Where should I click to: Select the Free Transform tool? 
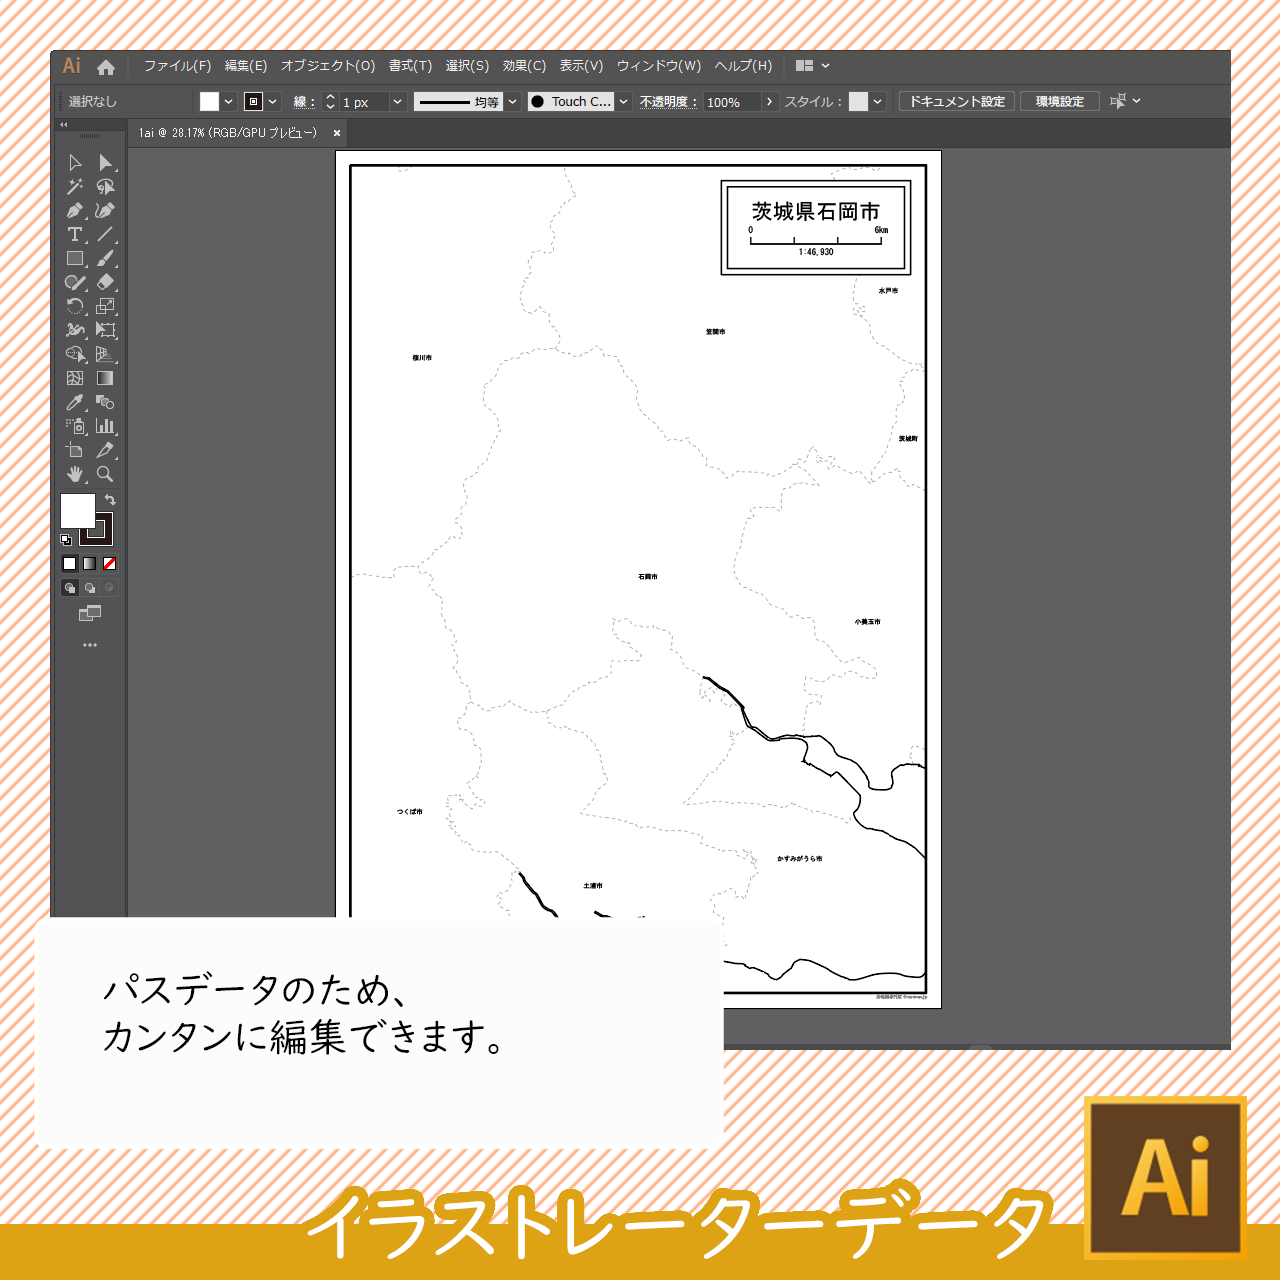(105, 330)
